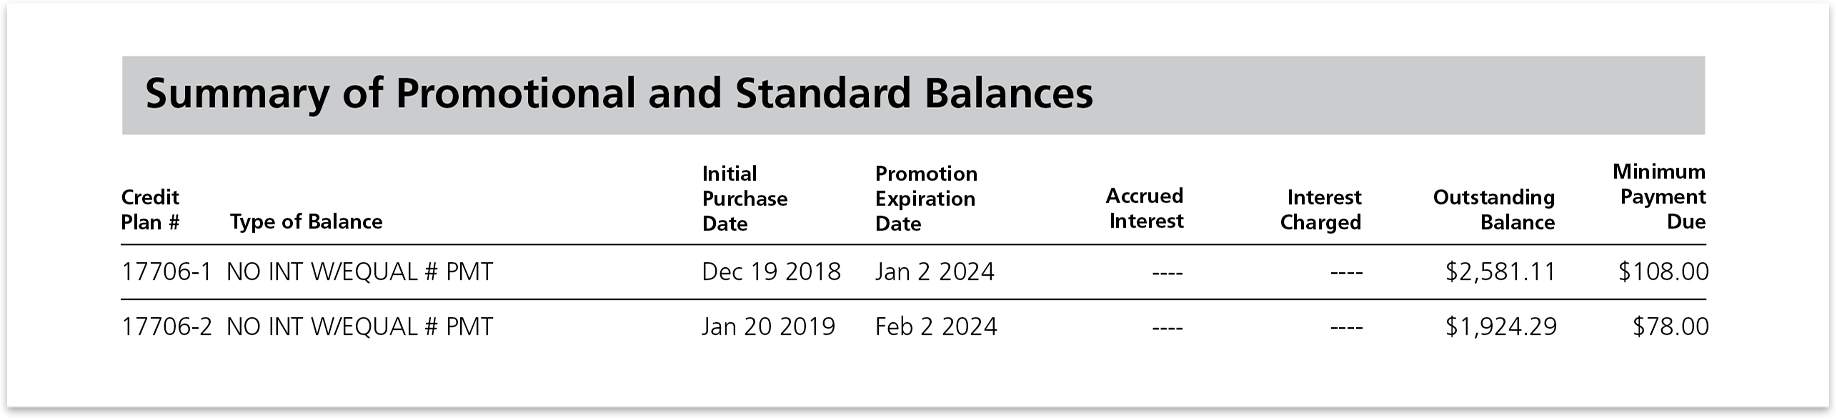Select the $78.00 minimum payment
Viewport: 1836px width, 420px height.
(1670, 327)
